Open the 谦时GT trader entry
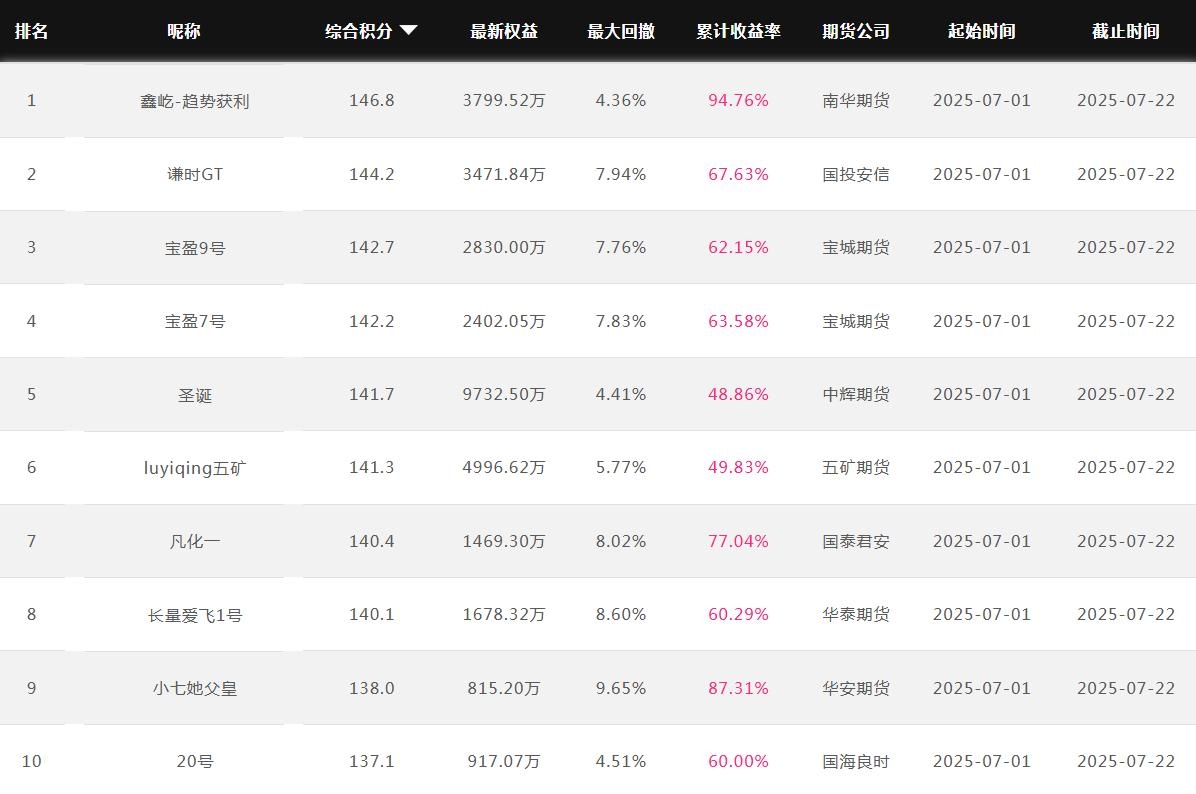Screen dimensions: 1196x794 tap(195, 174)
